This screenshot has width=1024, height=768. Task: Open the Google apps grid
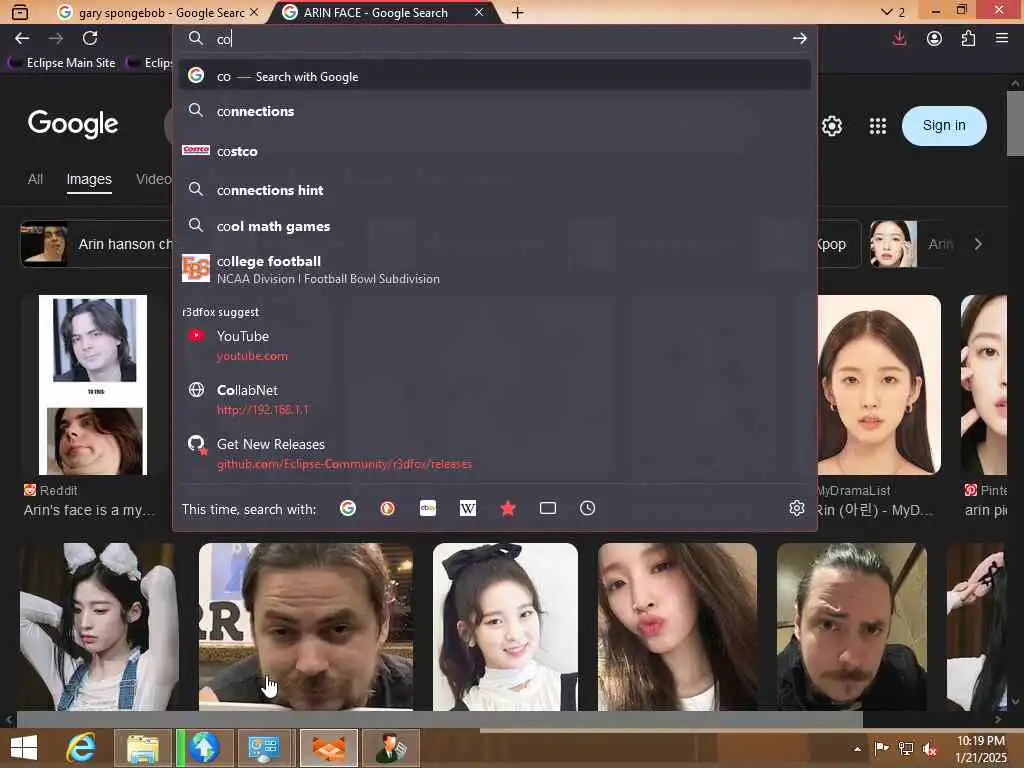pos(878,125)
